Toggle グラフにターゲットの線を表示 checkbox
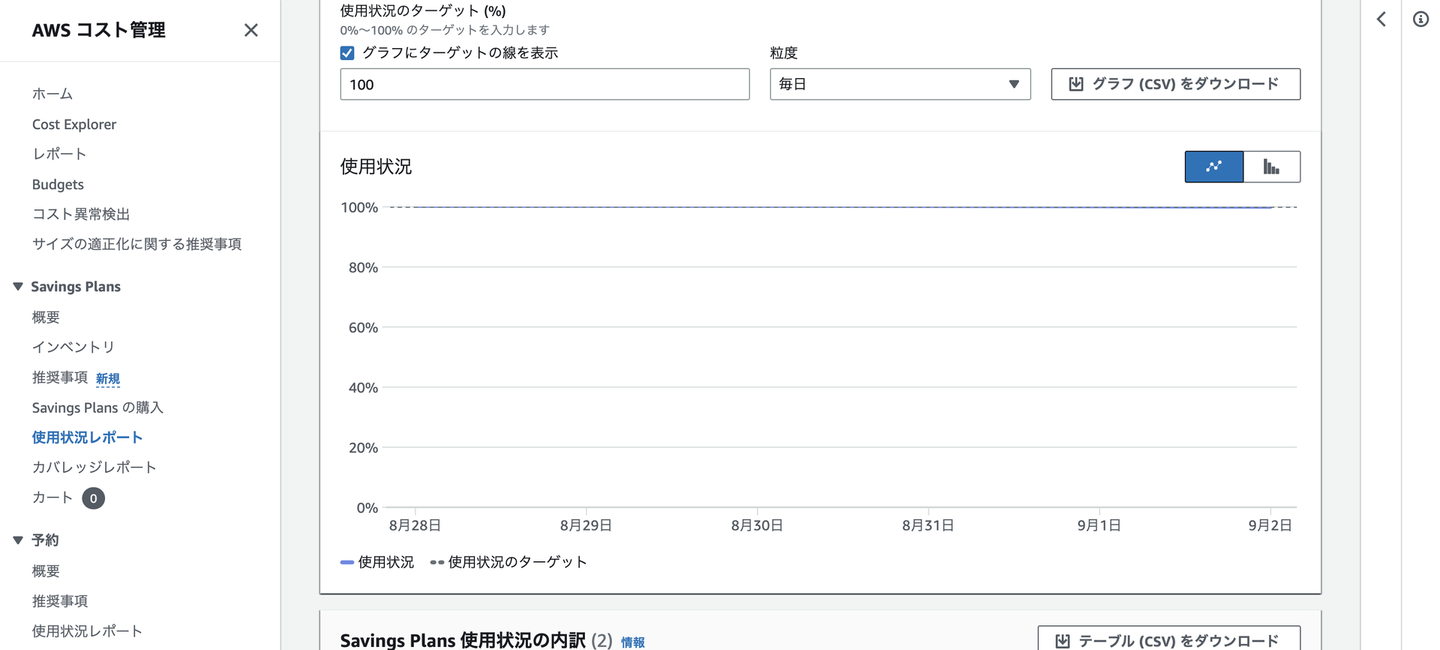 [x=347, y=53]
